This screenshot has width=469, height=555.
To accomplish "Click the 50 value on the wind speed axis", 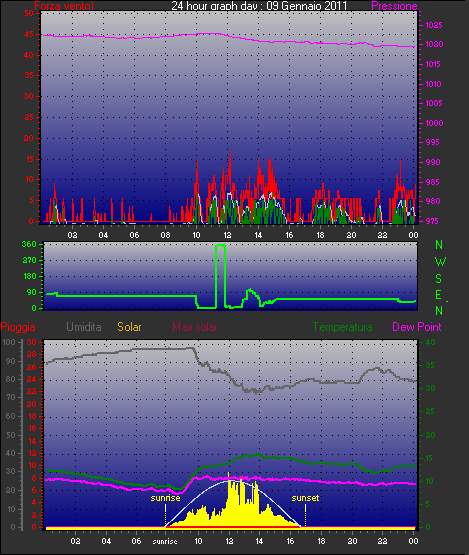I will 29,13.
